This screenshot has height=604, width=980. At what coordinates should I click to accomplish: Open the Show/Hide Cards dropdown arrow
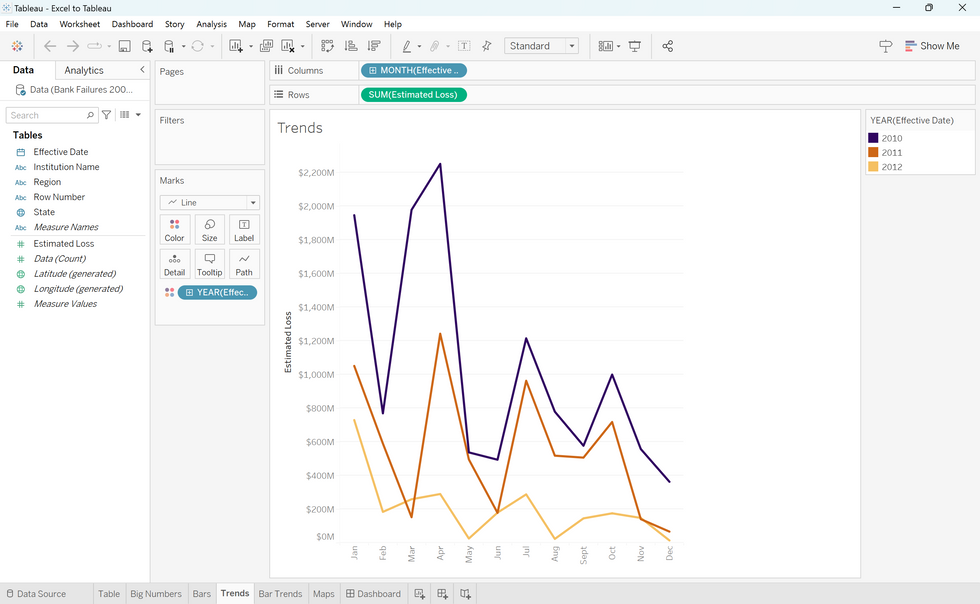pyautogui.click(x=618, y=46)
